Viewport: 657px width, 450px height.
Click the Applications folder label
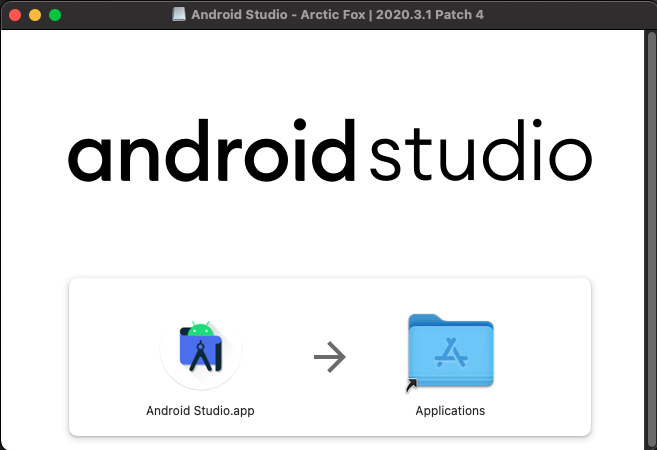450,411
